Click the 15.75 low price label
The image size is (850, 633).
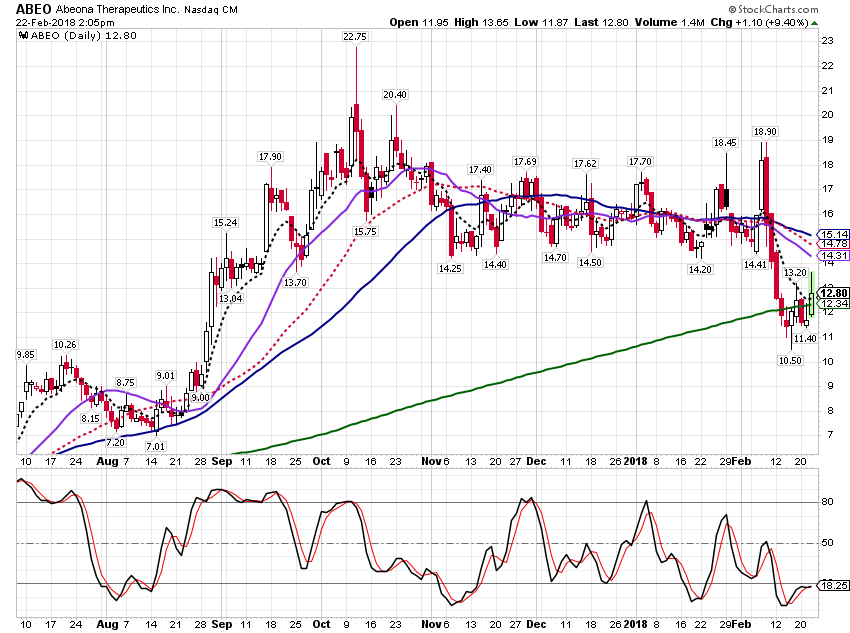tap(365, 231)
